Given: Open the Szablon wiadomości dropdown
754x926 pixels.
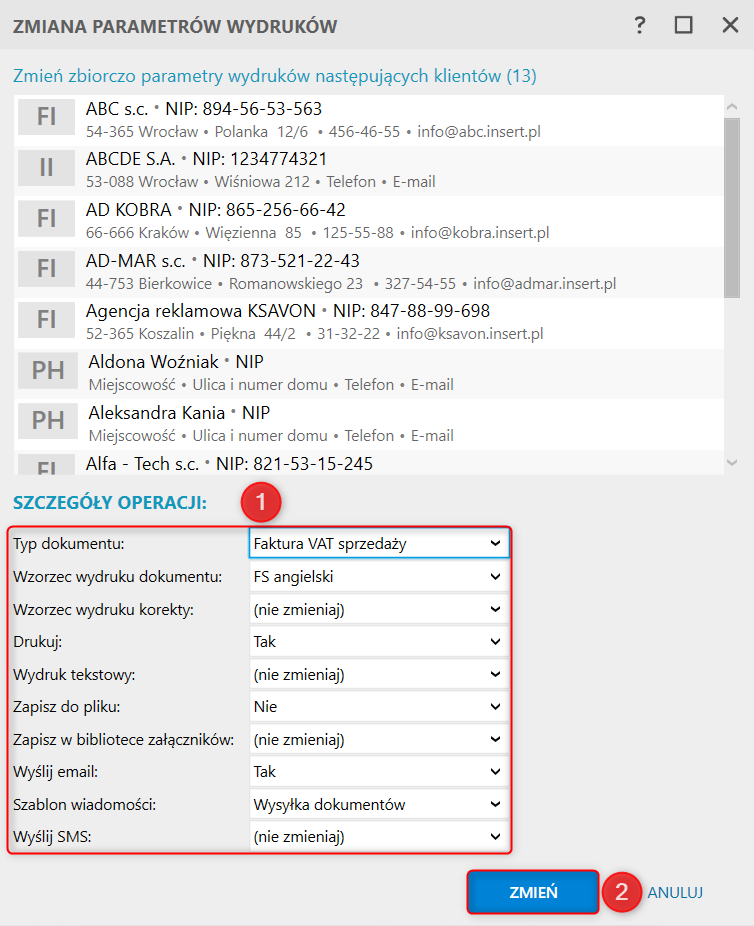Looking at the screenshot, I should tap(379, 804).
